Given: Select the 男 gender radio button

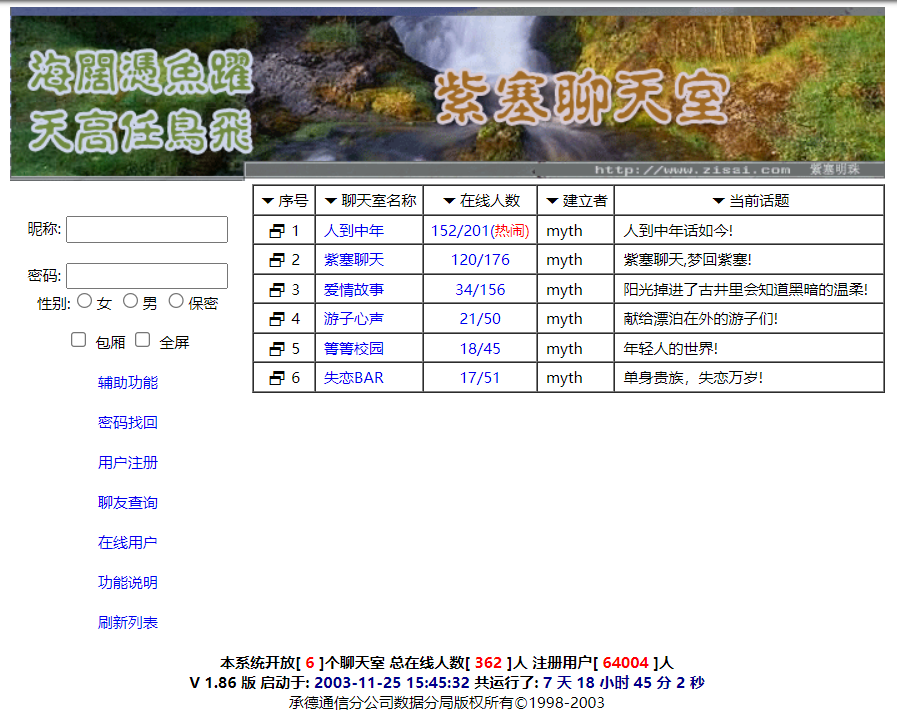Looking at the screenshot, I should click(x=131, y=301).
